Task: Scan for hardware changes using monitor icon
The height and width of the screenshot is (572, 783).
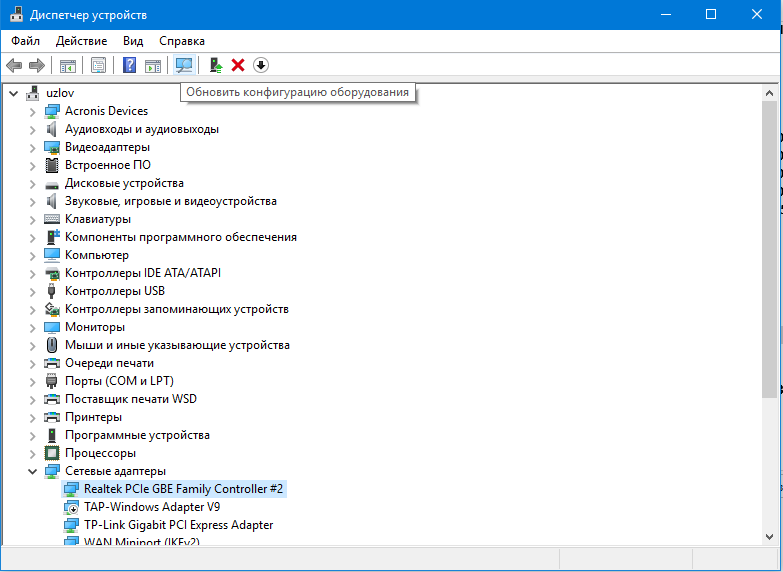Action: coord(183,65)
